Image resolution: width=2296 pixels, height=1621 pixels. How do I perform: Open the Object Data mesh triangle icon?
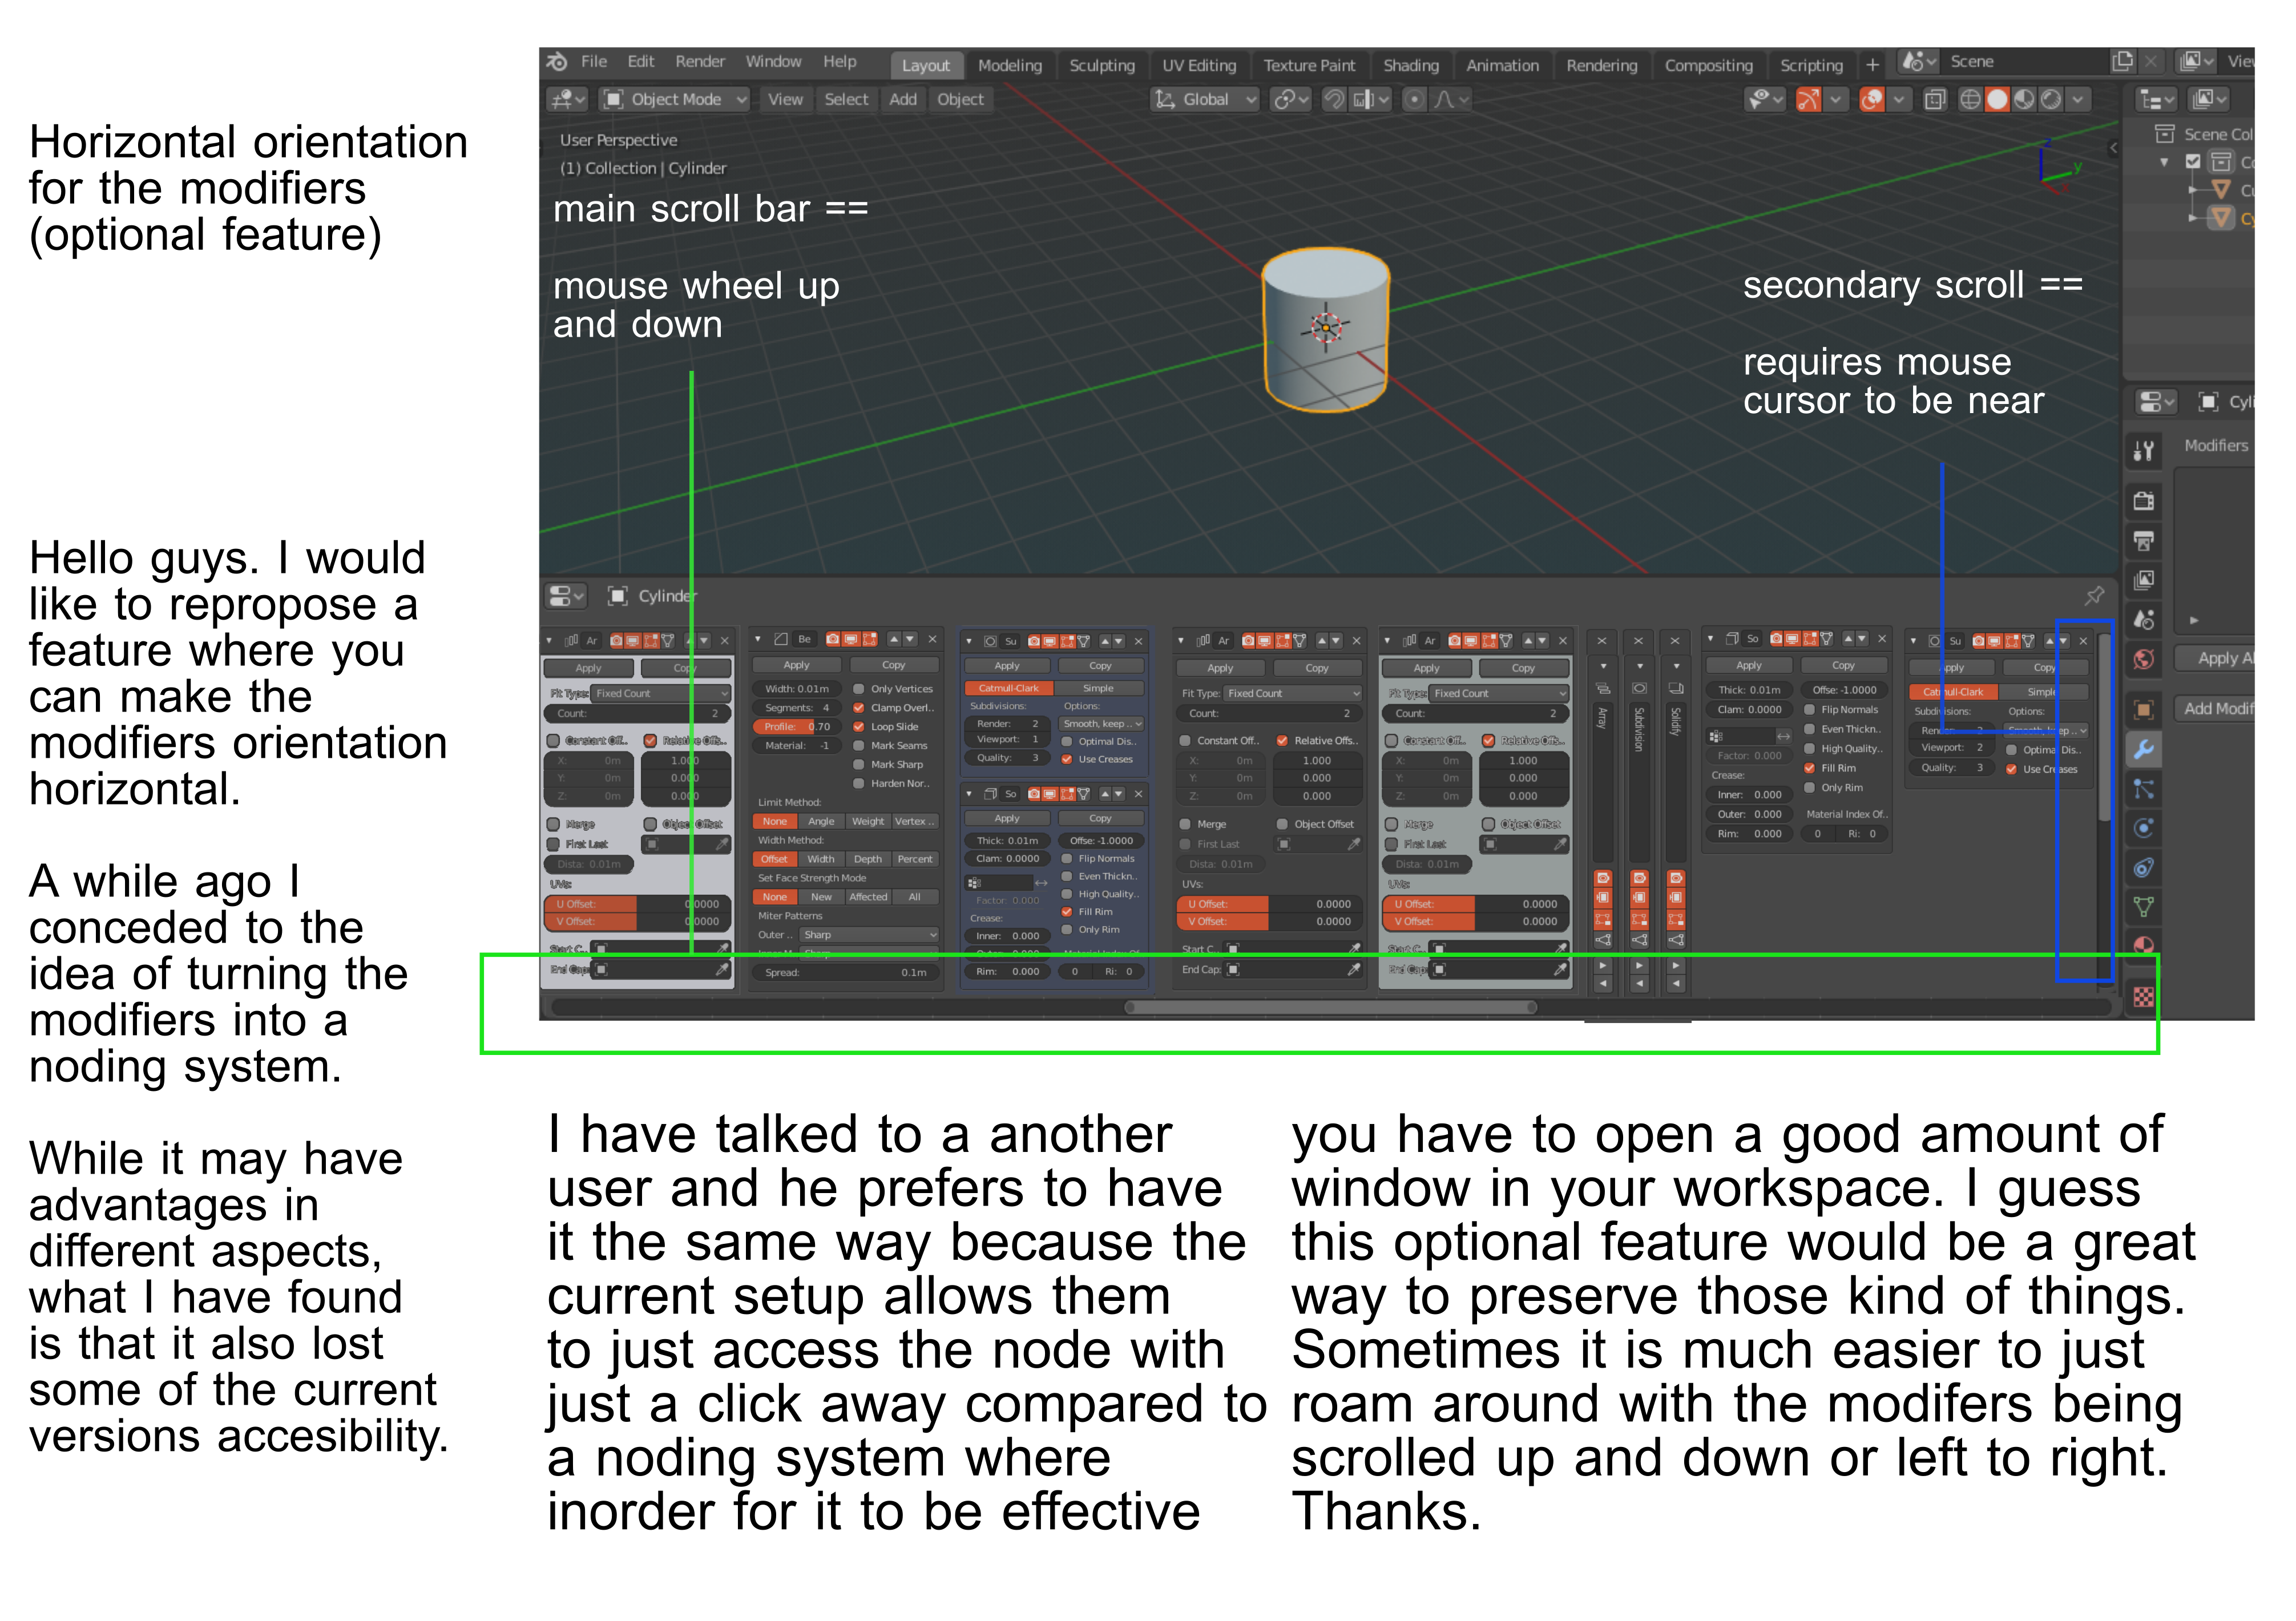pyautogui.click(x=2143, y=907)
